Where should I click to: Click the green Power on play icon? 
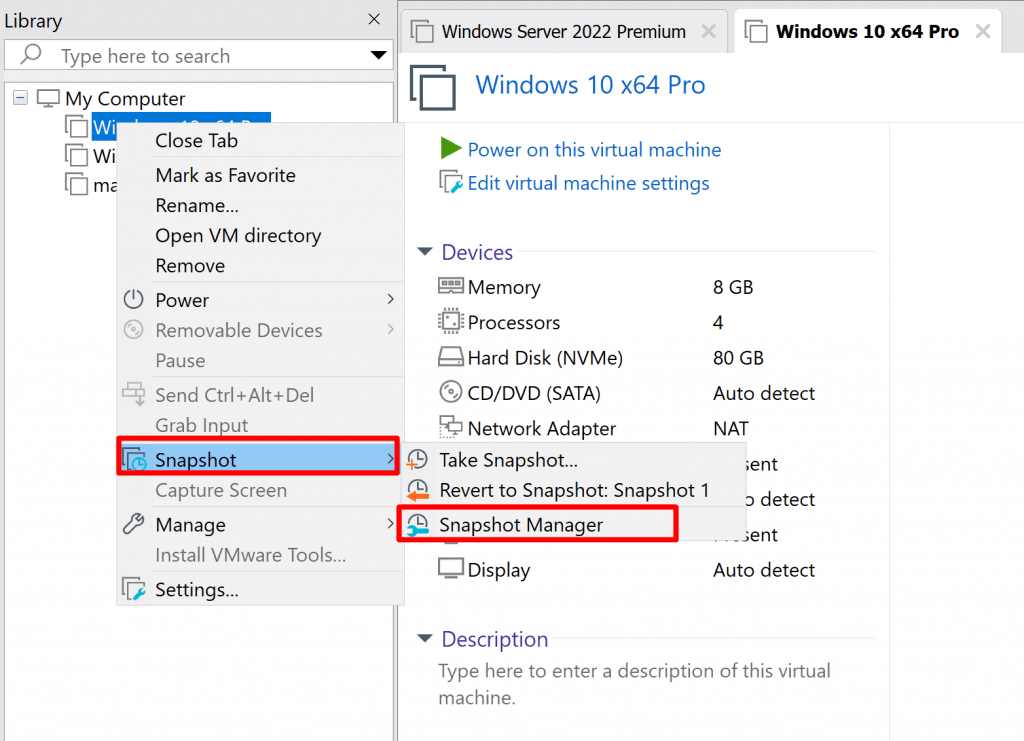click(x=451, y=148)
